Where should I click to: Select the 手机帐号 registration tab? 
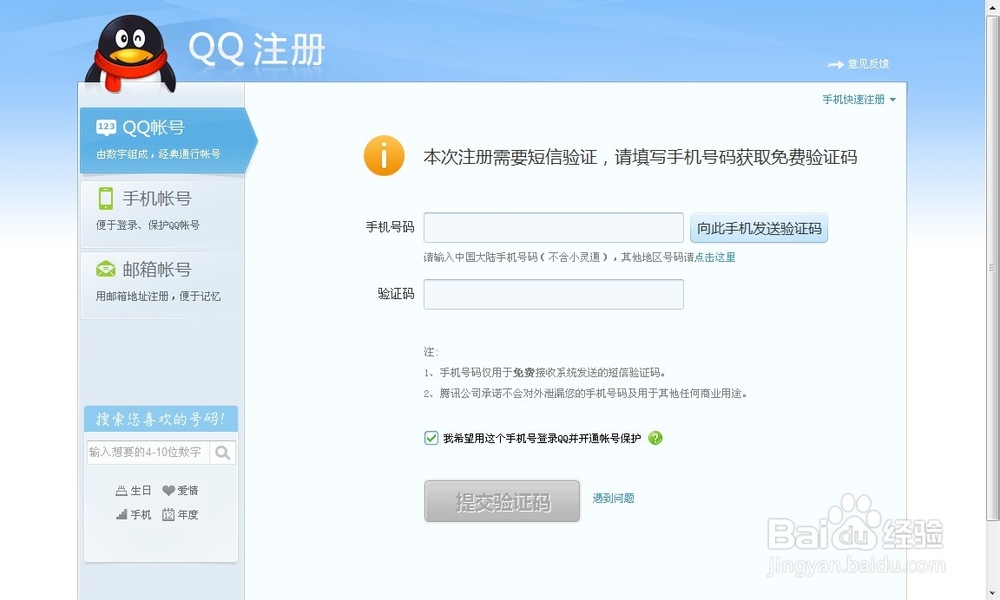[x=162, y=212]
